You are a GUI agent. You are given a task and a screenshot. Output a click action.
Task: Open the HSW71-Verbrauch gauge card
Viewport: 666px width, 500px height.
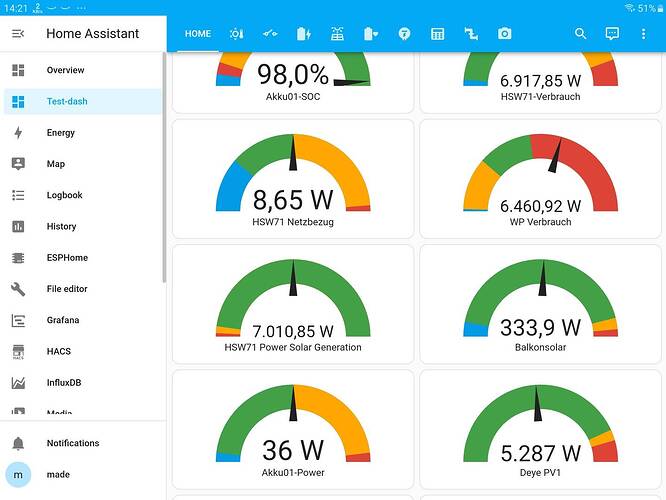coord(540,83)
